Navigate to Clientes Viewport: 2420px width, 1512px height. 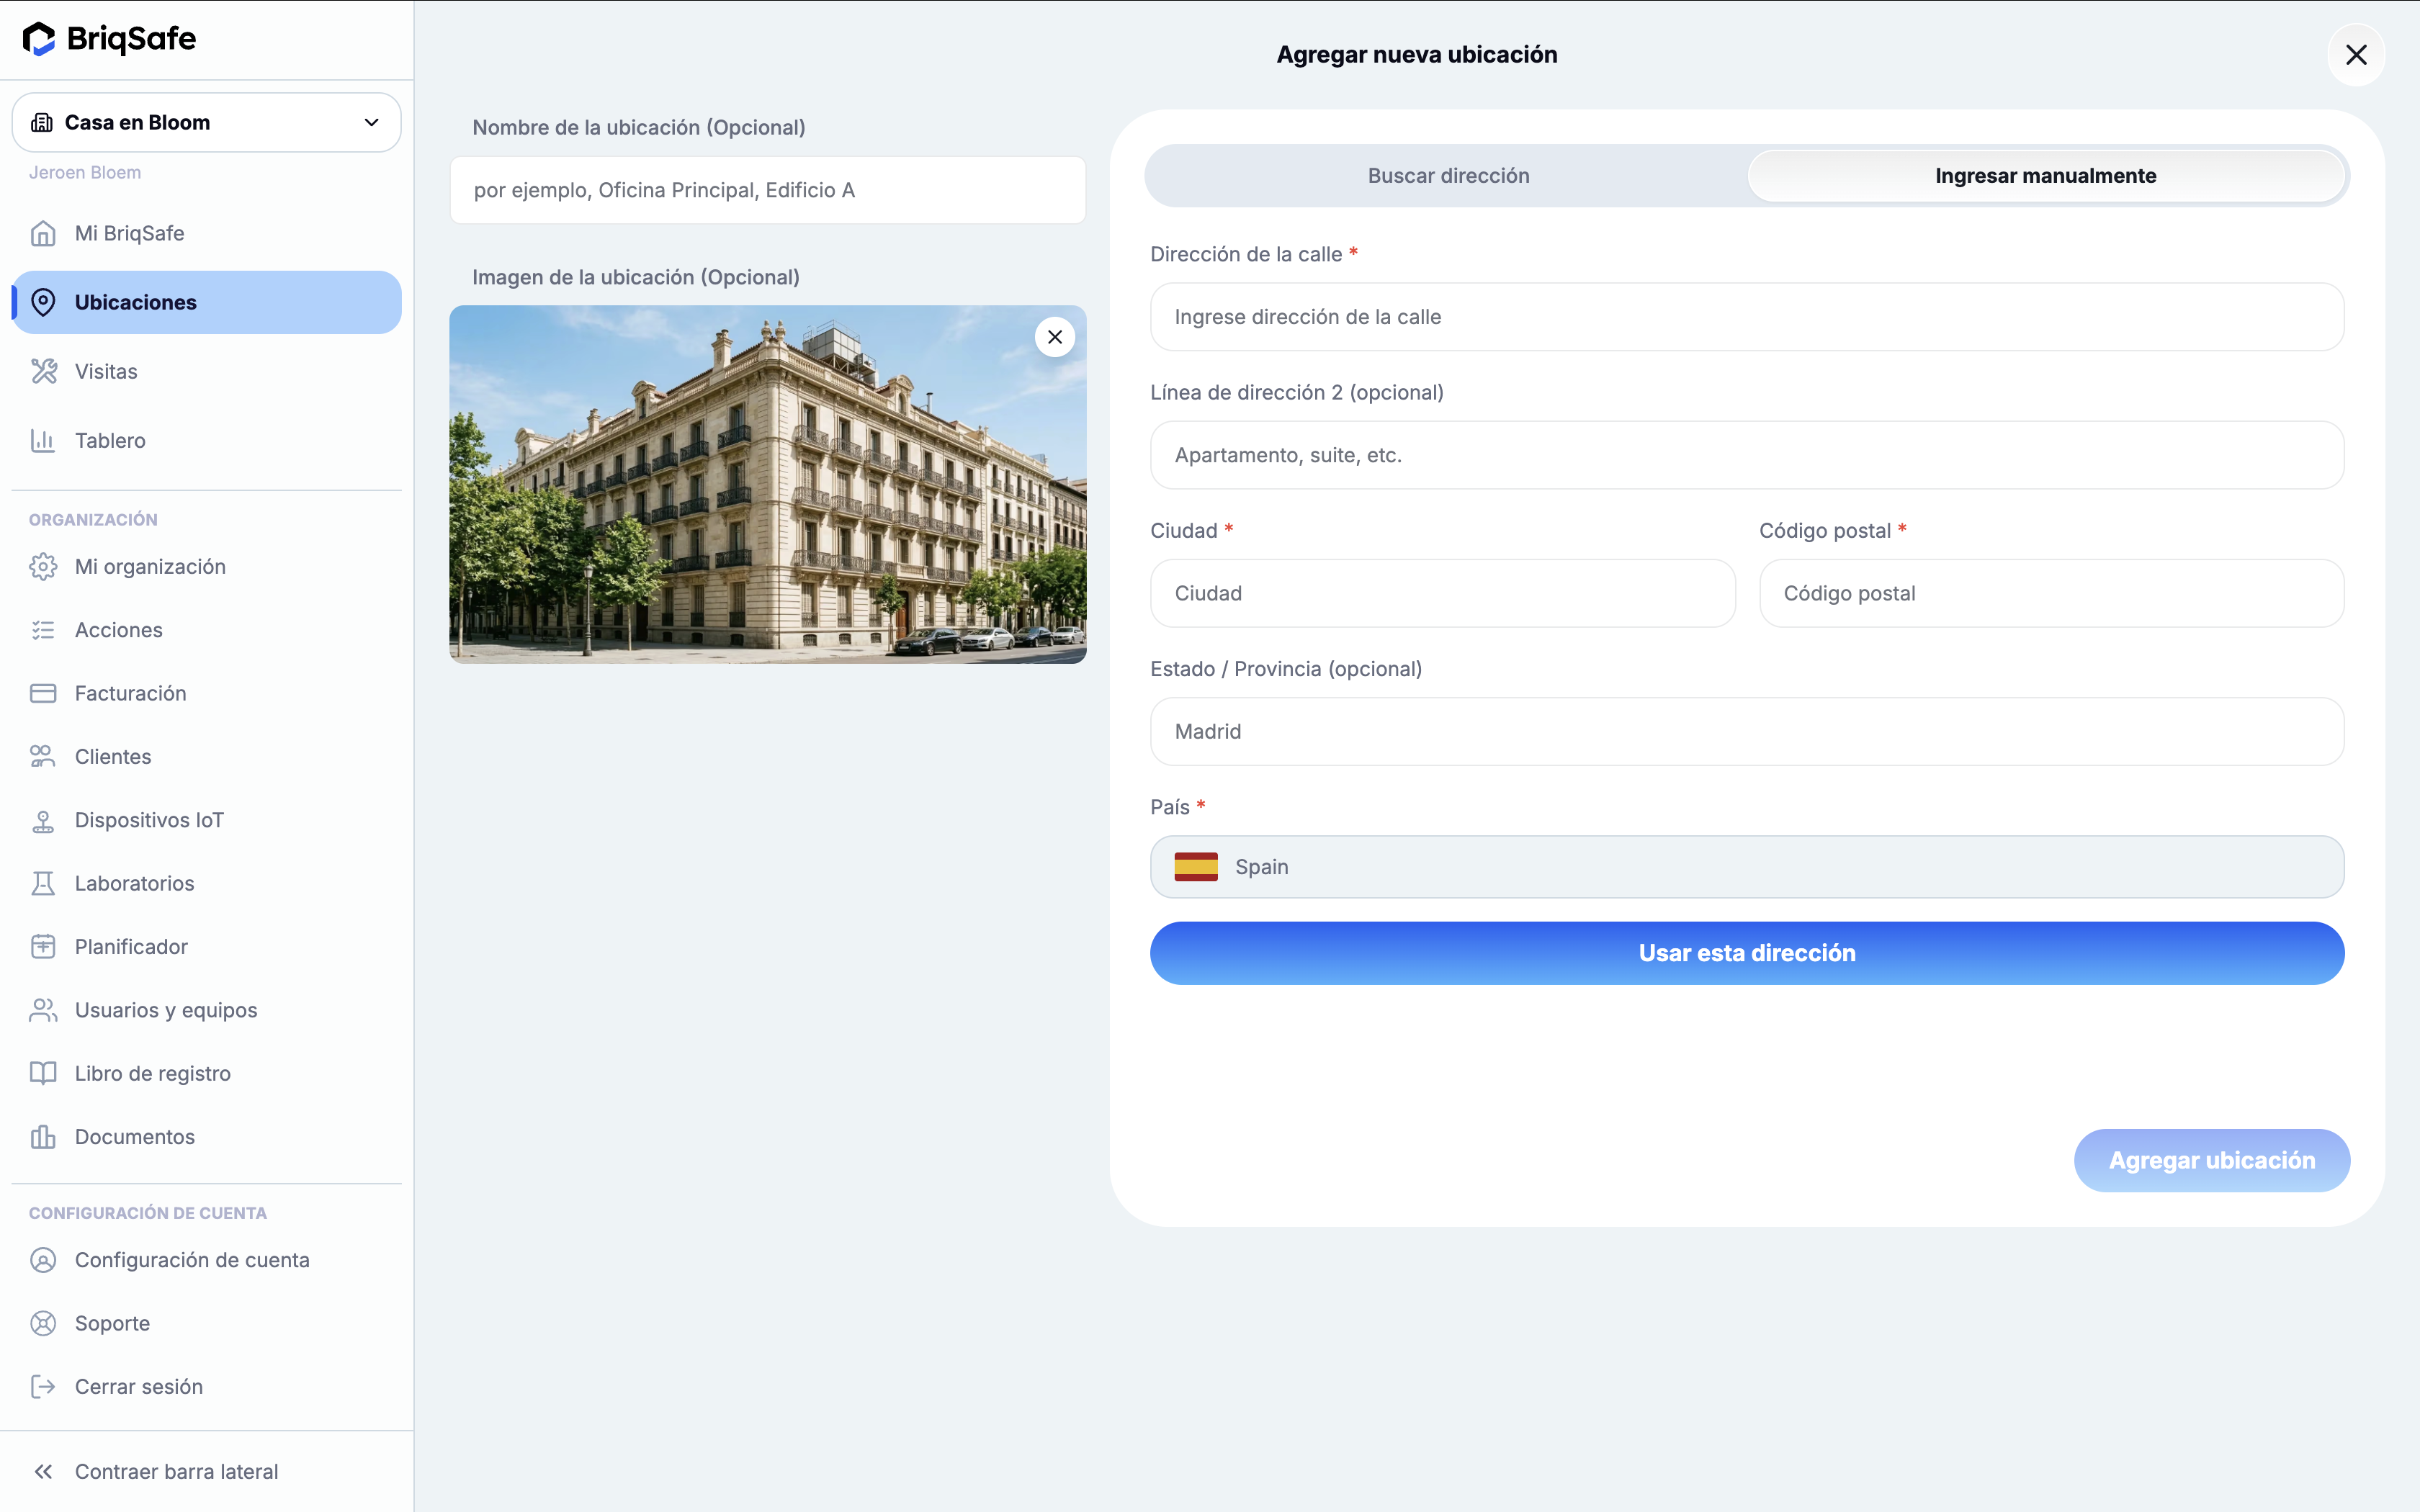coord(206,756)
